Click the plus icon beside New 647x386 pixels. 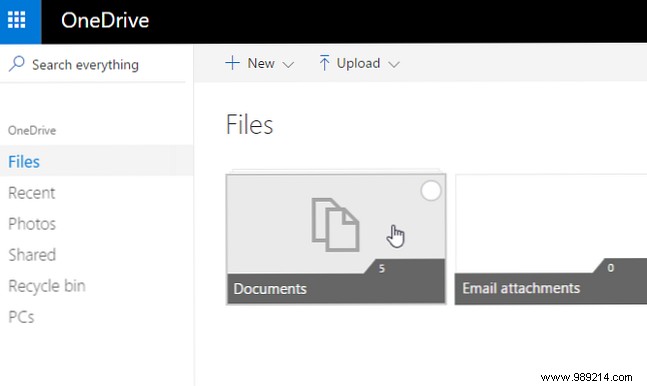(232, 63)
